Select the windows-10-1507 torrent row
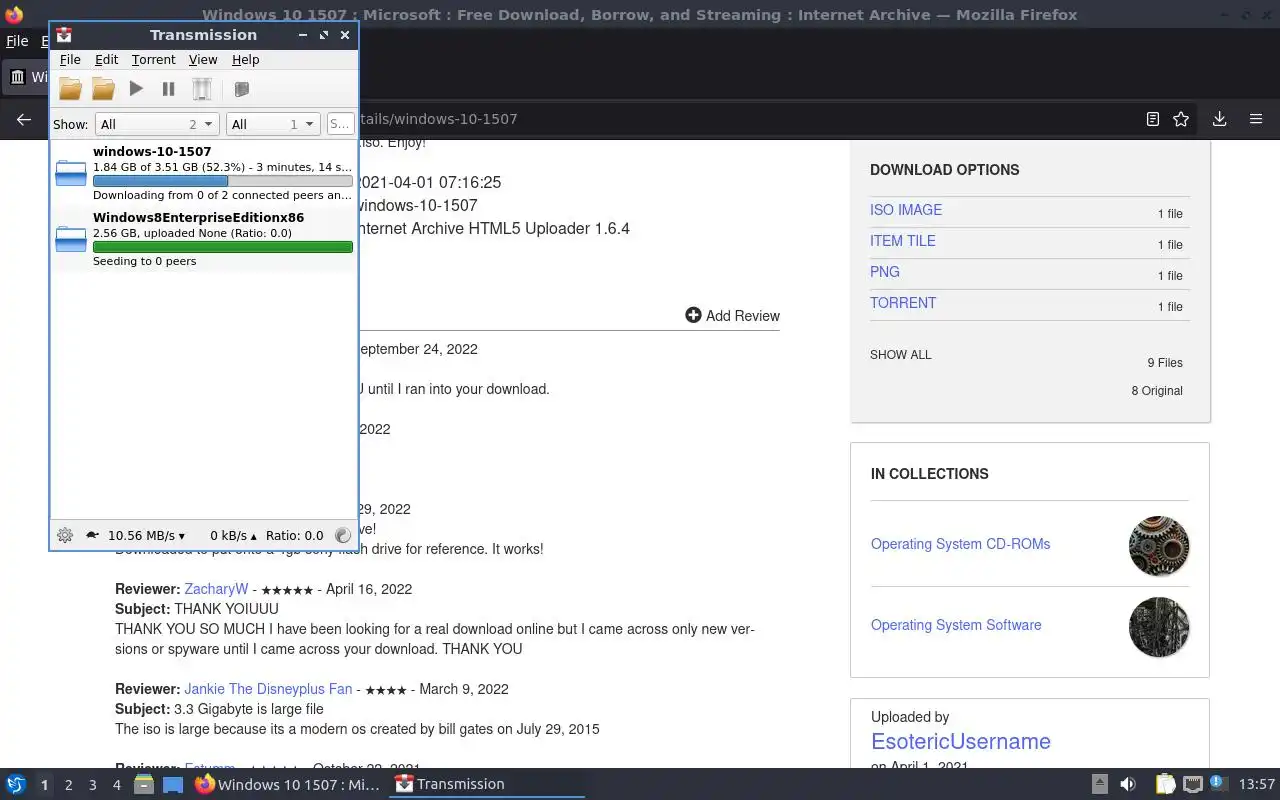The width and height of the screenshot is (1280, 800). pos(203,173)
